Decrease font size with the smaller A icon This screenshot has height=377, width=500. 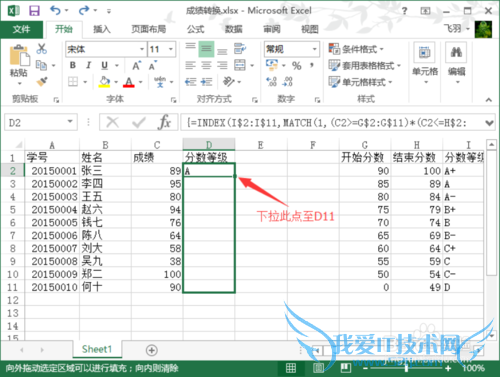[x=153, y=65]
